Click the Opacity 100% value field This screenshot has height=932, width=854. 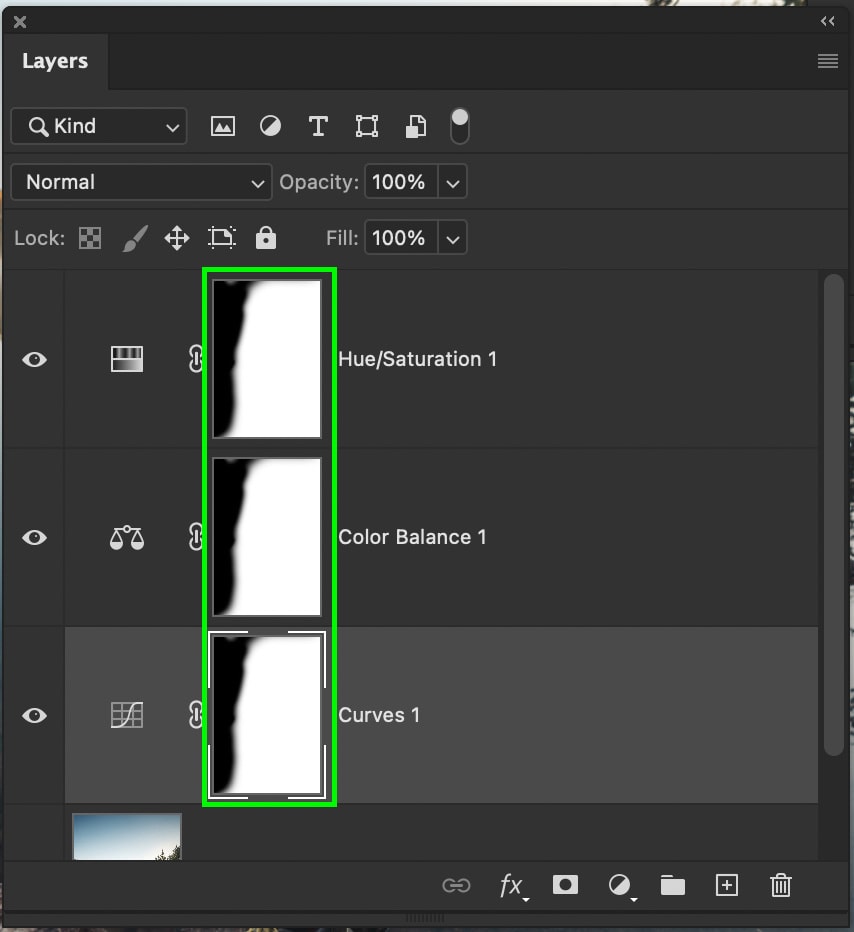[401, 182]
